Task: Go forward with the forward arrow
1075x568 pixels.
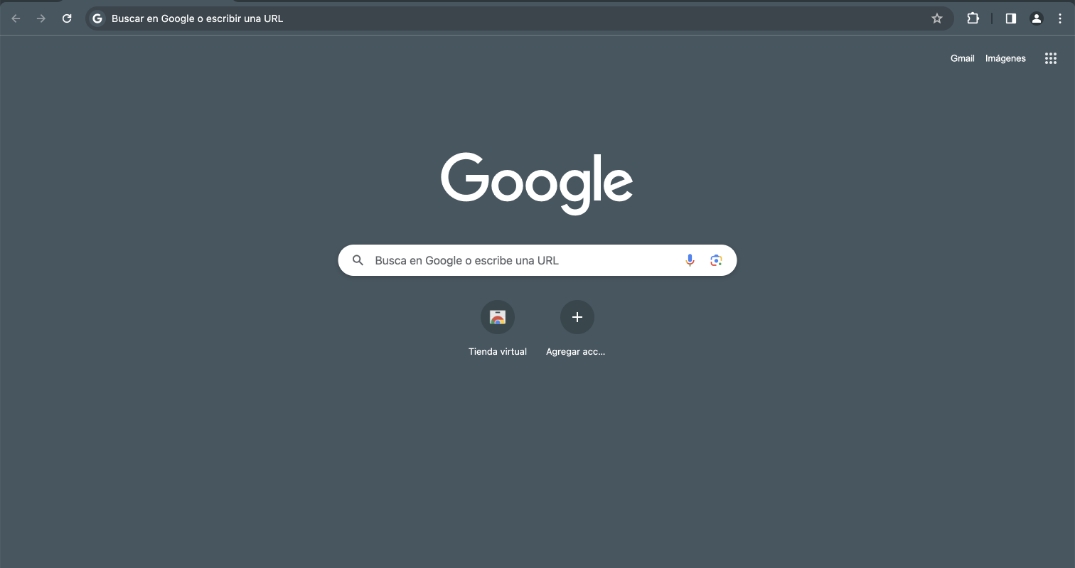Action: coord(41,19)
